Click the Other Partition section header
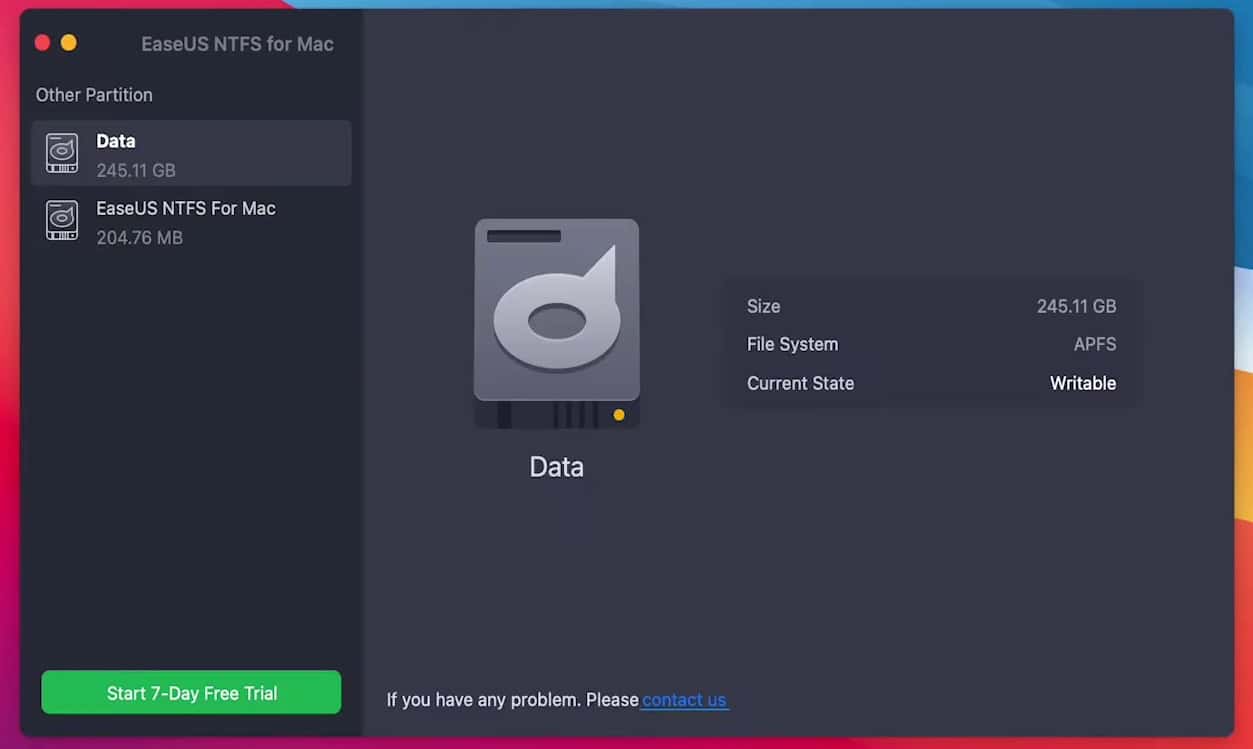 coord(93,95)
